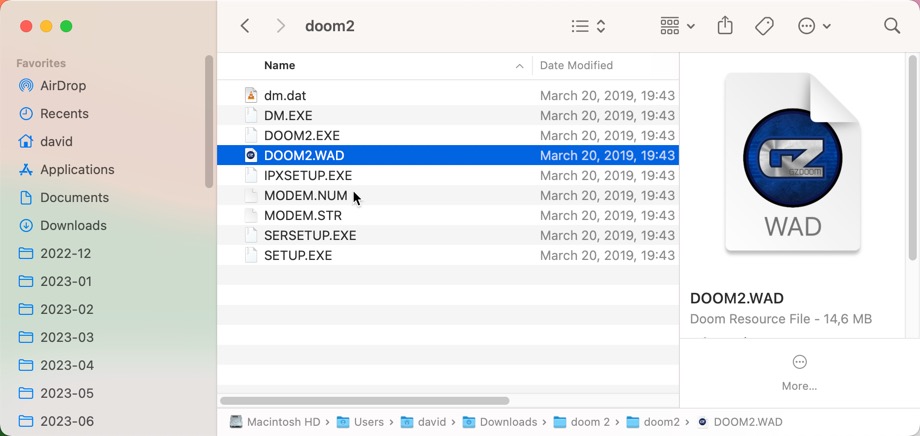Open Downloads in the sidebar
920x436 pixels.
[62, 226]
